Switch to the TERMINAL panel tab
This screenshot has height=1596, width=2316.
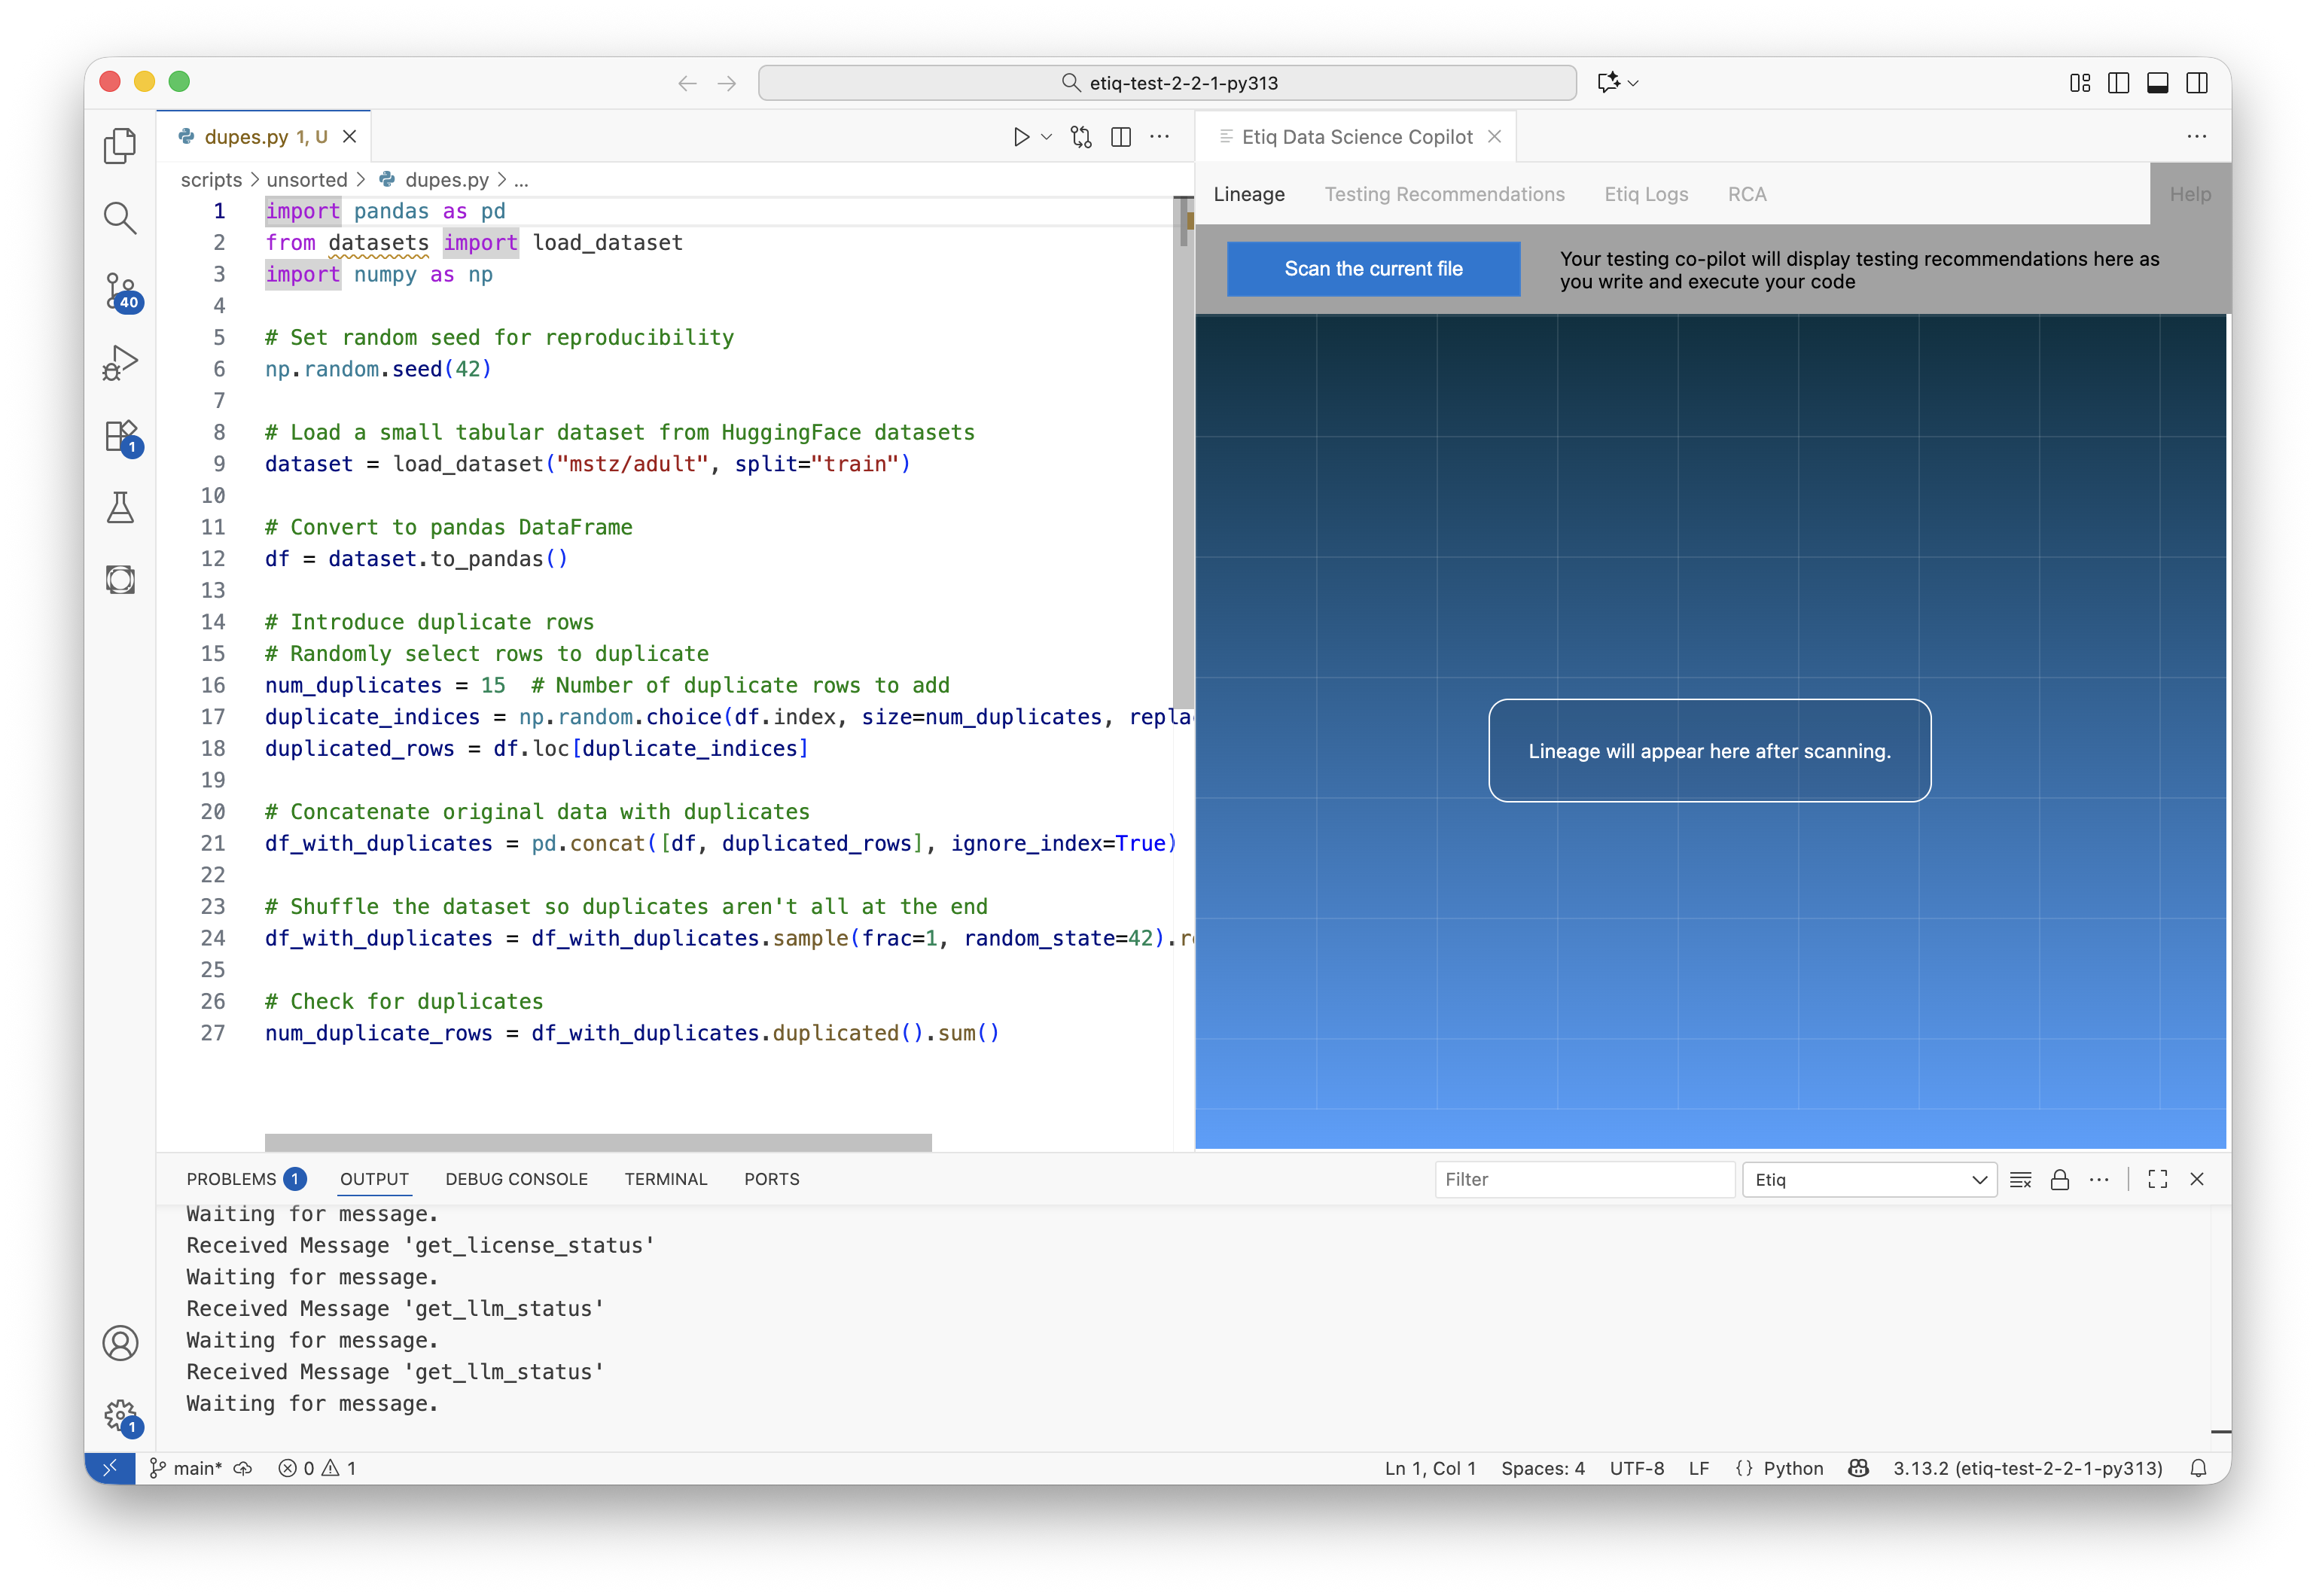point(665,1179)
